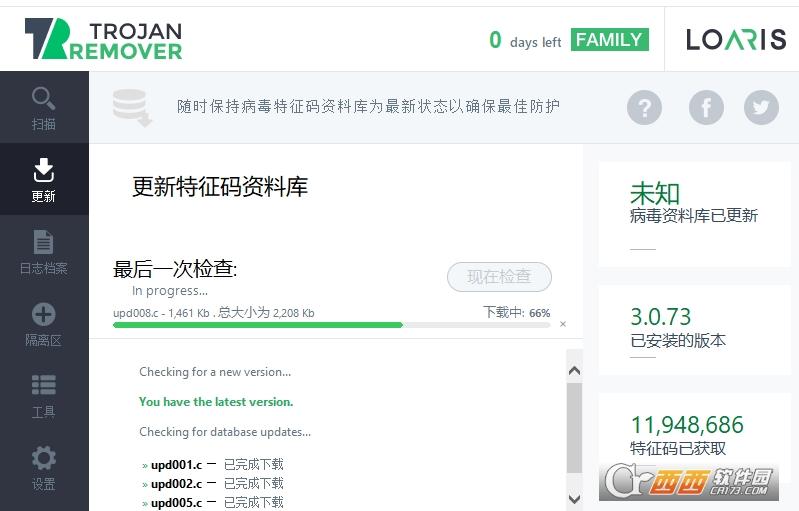This screenshot has width=799, height=511.
Task: Click the Trojan Remover logo
Action: [103, 39]
